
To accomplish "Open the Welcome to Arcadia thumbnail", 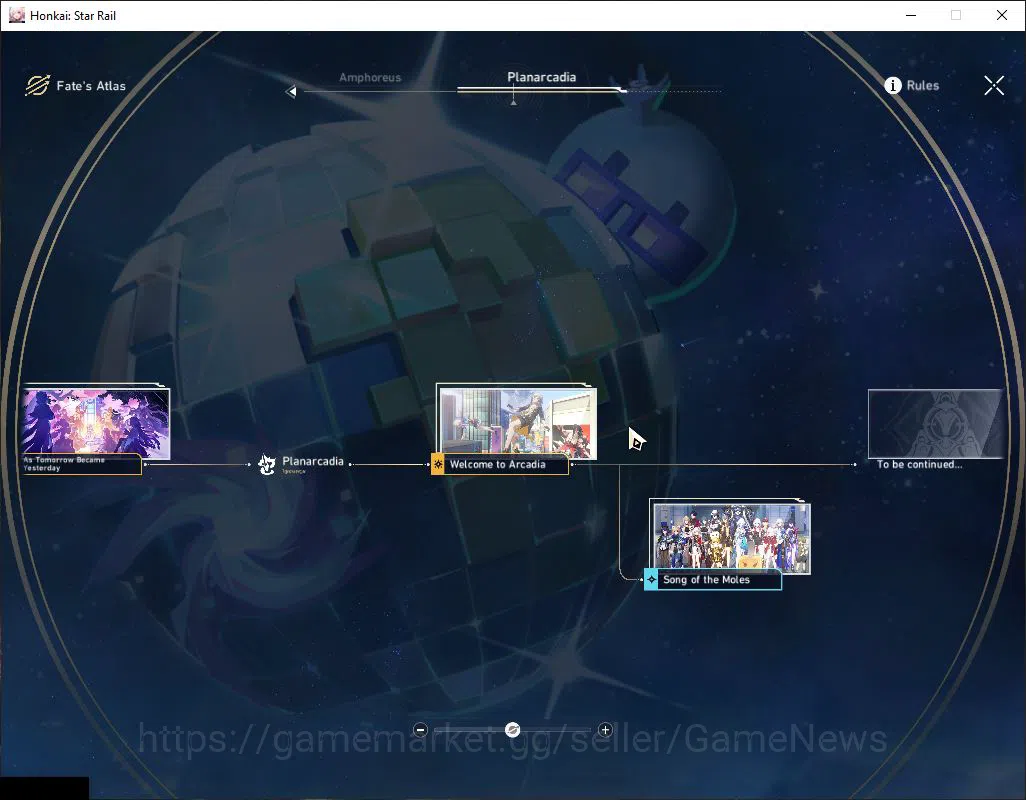I will (517, 421).
